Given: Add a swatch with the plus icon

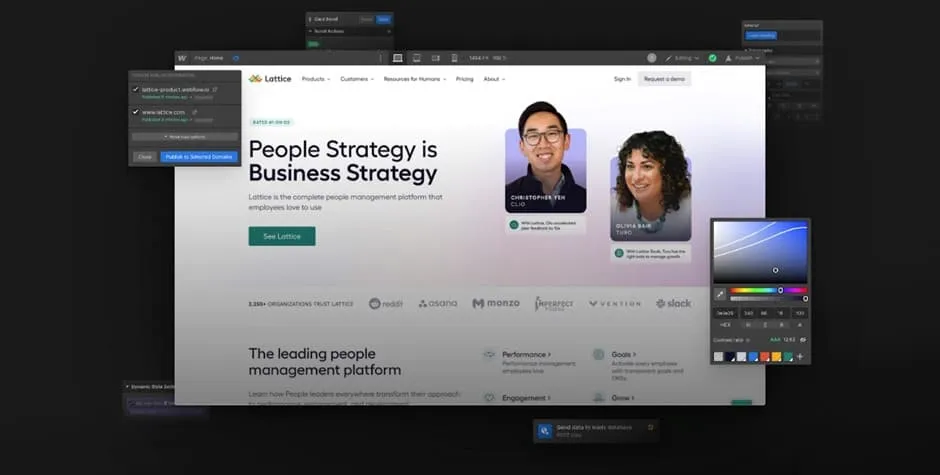Looking at the screenshot, I should click(800, 356).
